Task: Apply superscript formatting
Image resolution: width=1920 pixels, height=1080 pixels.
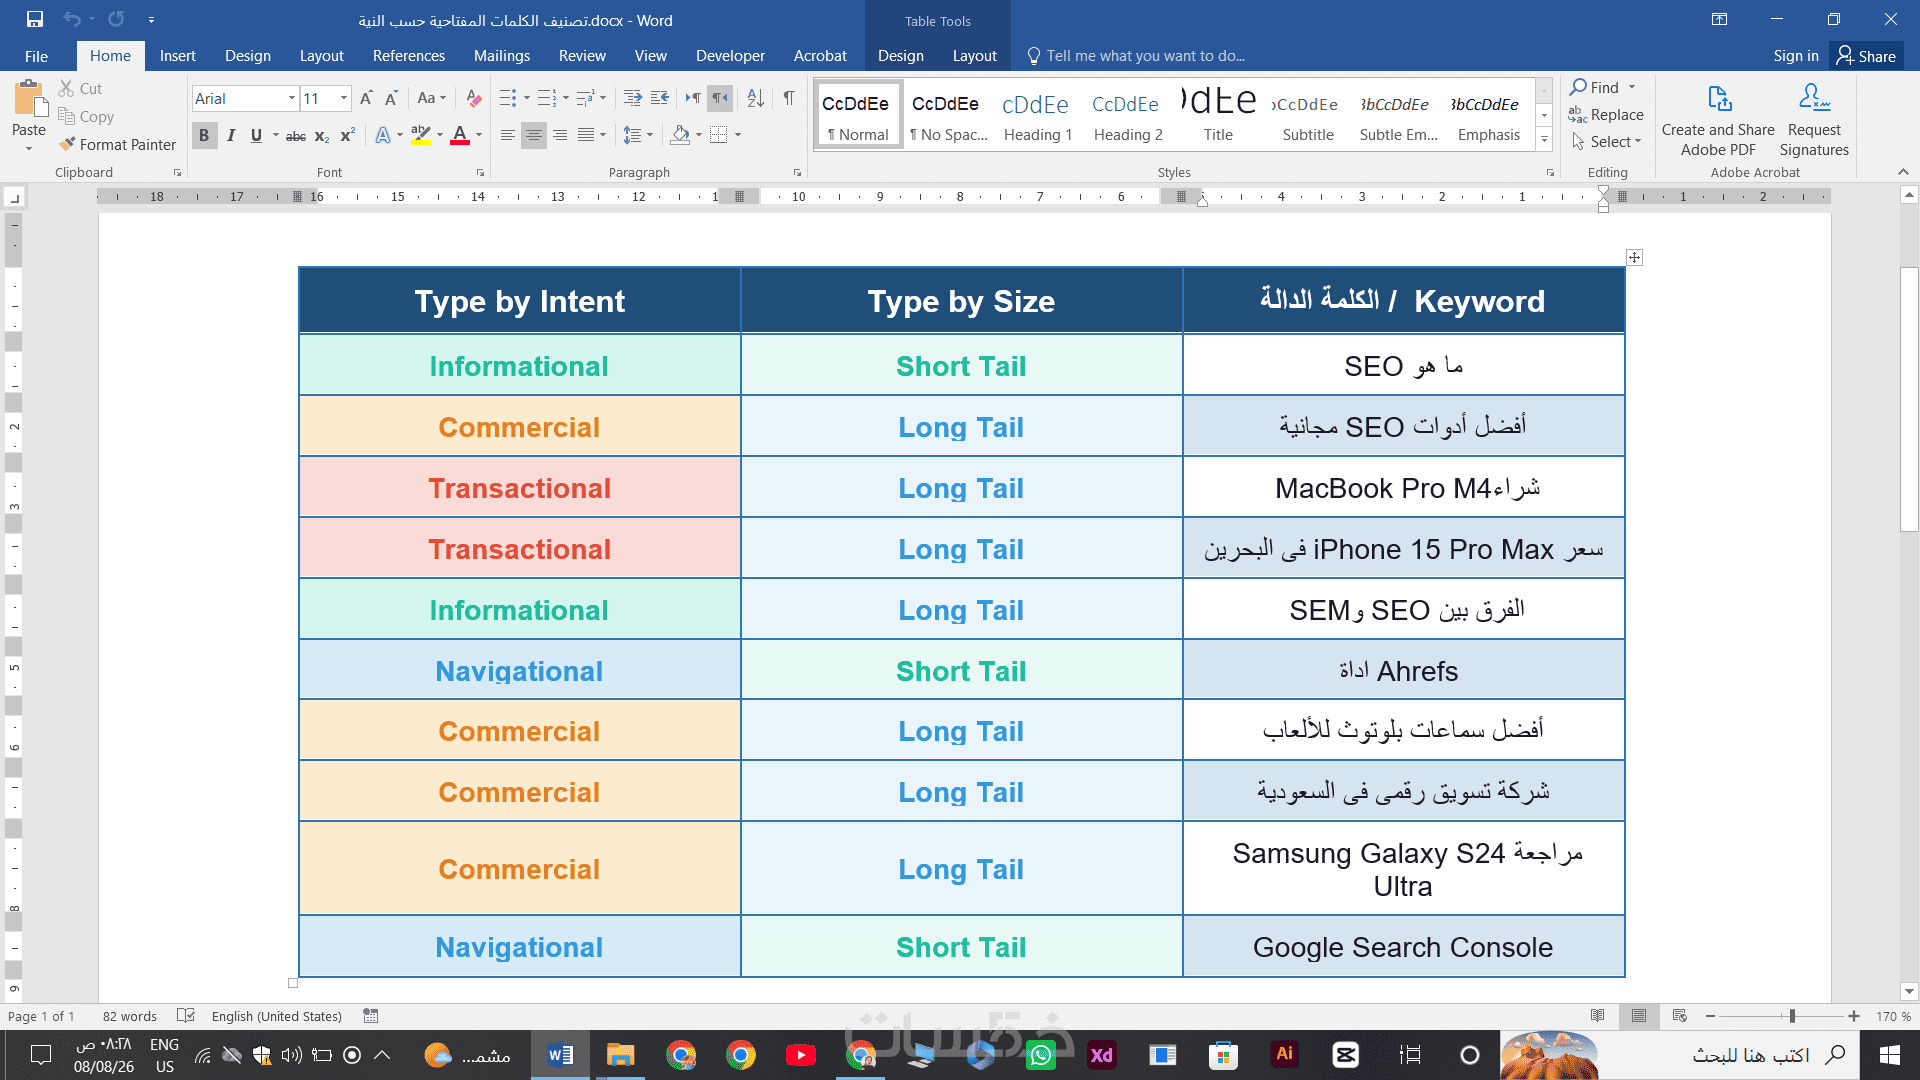Action: (x=347, y=135)
